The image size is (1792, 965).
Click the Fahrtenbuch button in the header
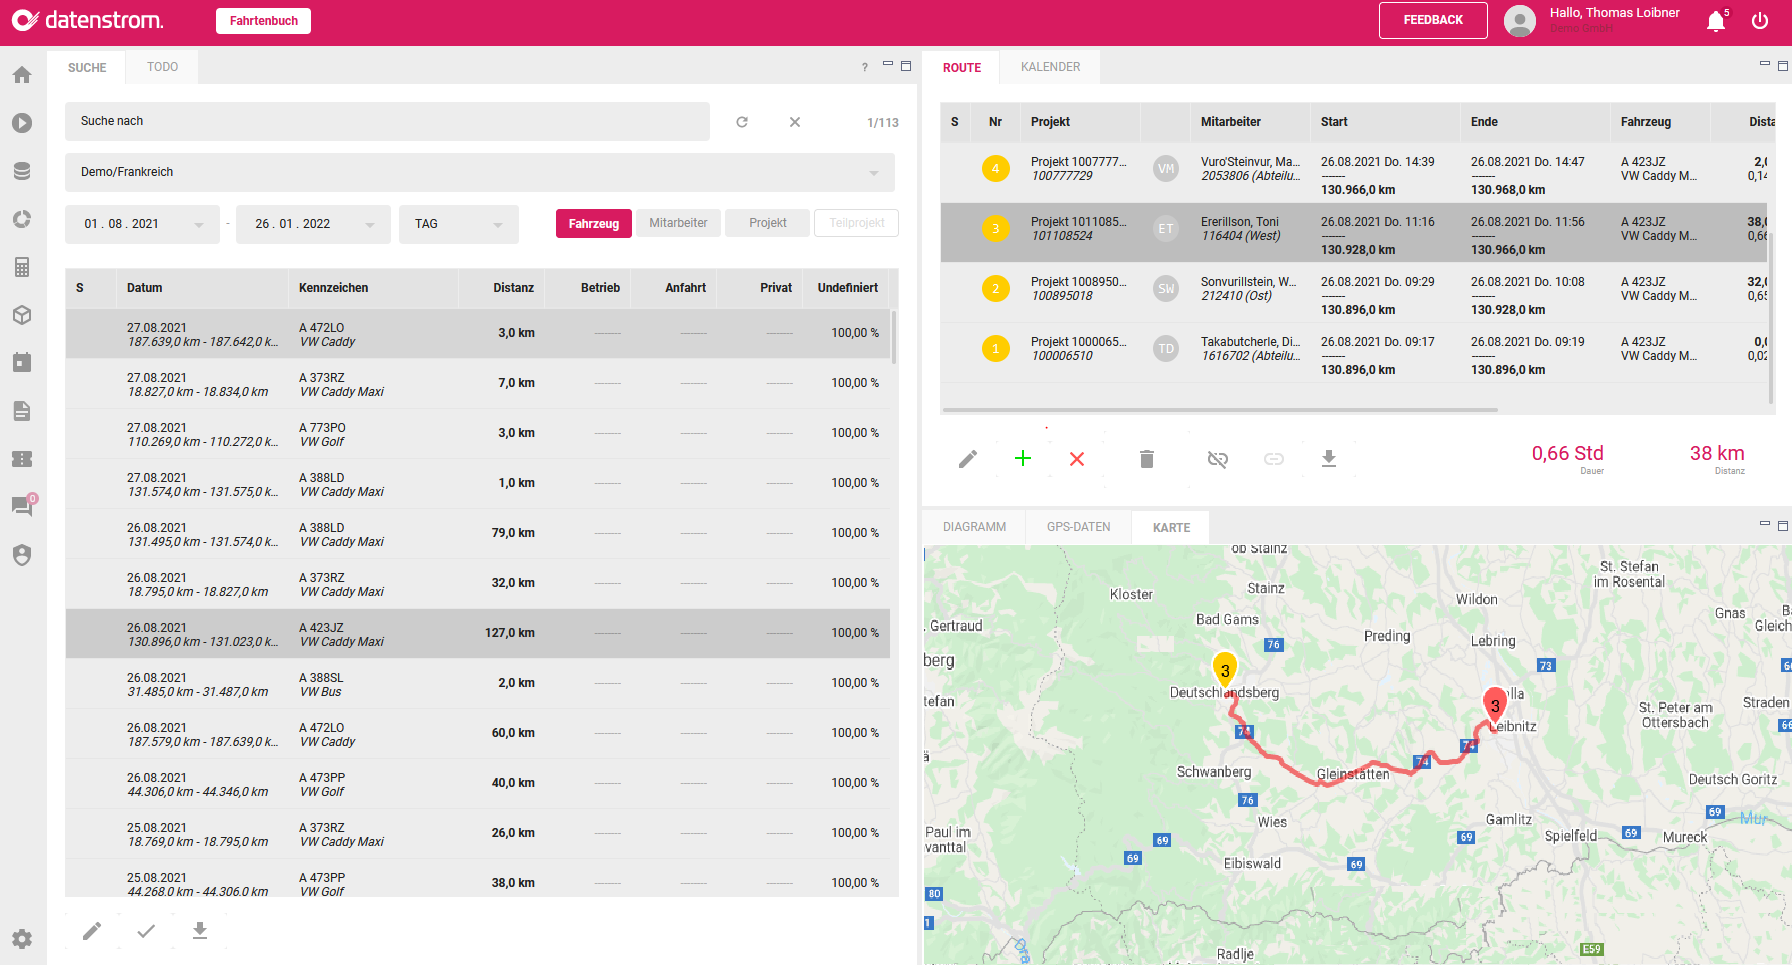point(263,20)
